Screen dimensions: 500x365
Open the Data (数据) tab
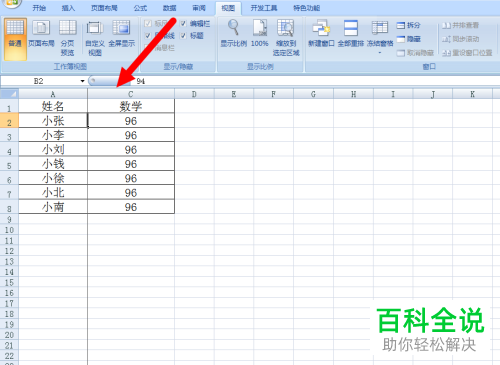click(x=170, y=8)
